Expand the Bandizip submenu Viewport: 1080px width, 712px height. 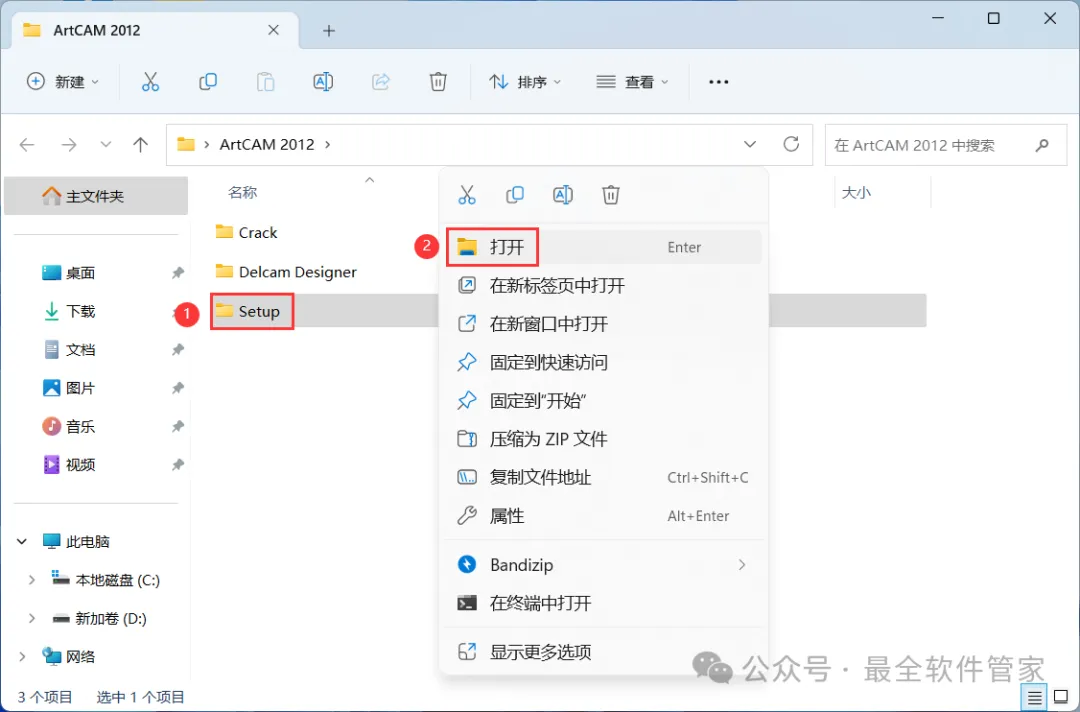click(604, 565)
